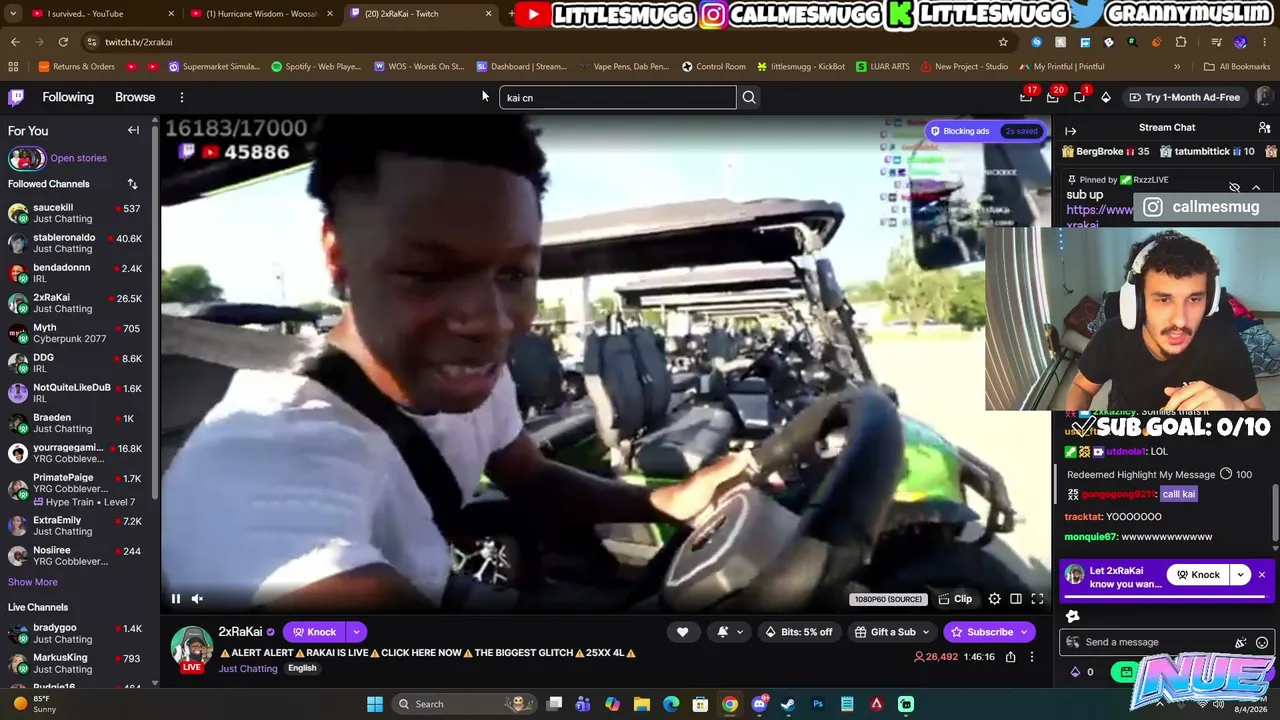Reload the Twitch page

click(63, 42)
